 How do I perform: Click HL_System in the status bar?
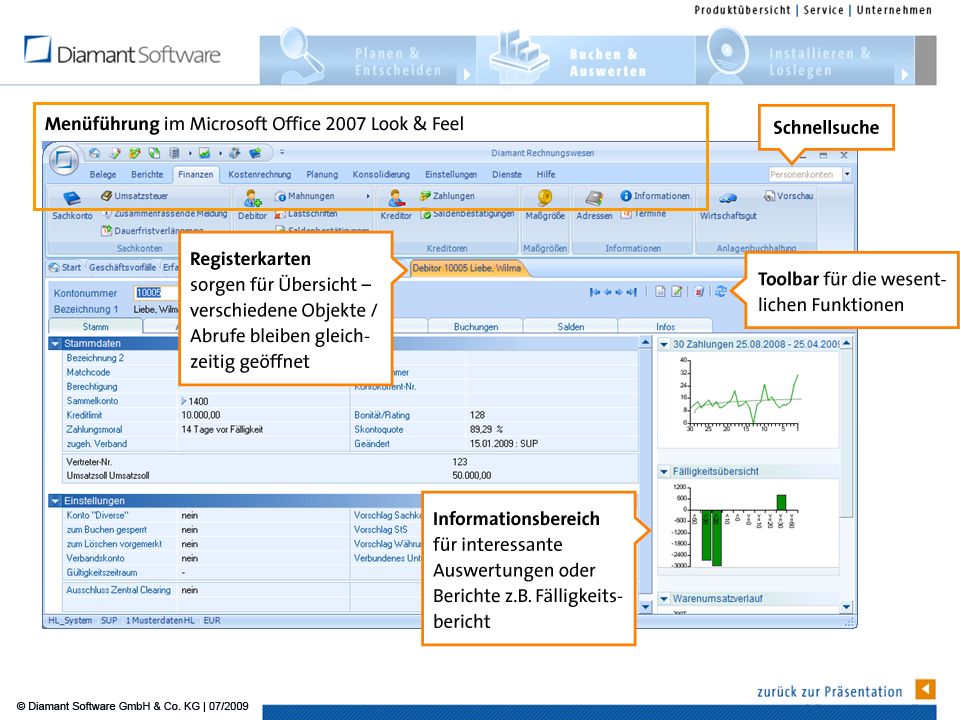(x=70, y=620)
